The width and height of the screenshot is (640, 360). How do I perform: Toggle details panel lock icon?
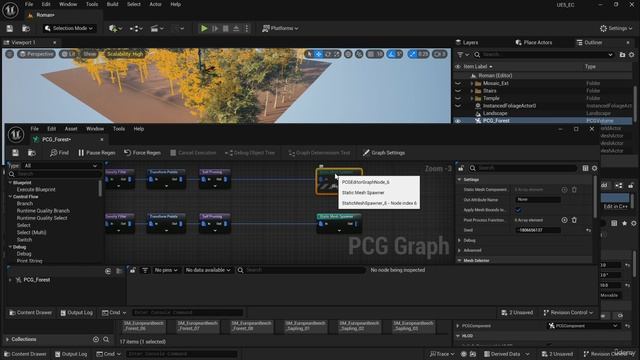pos(461,168)
